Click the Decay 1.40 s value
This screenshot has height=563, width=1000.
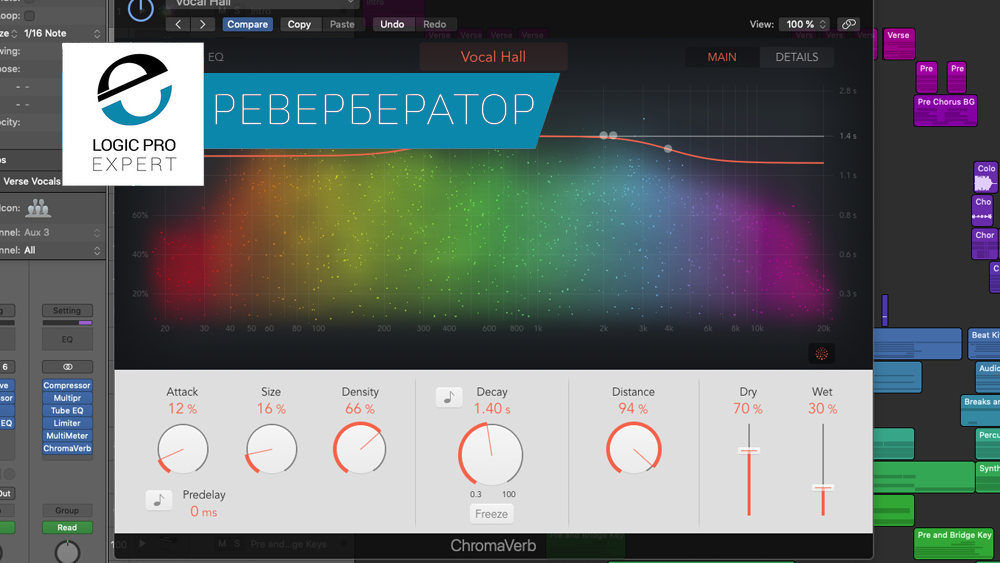tap(492, 409)
